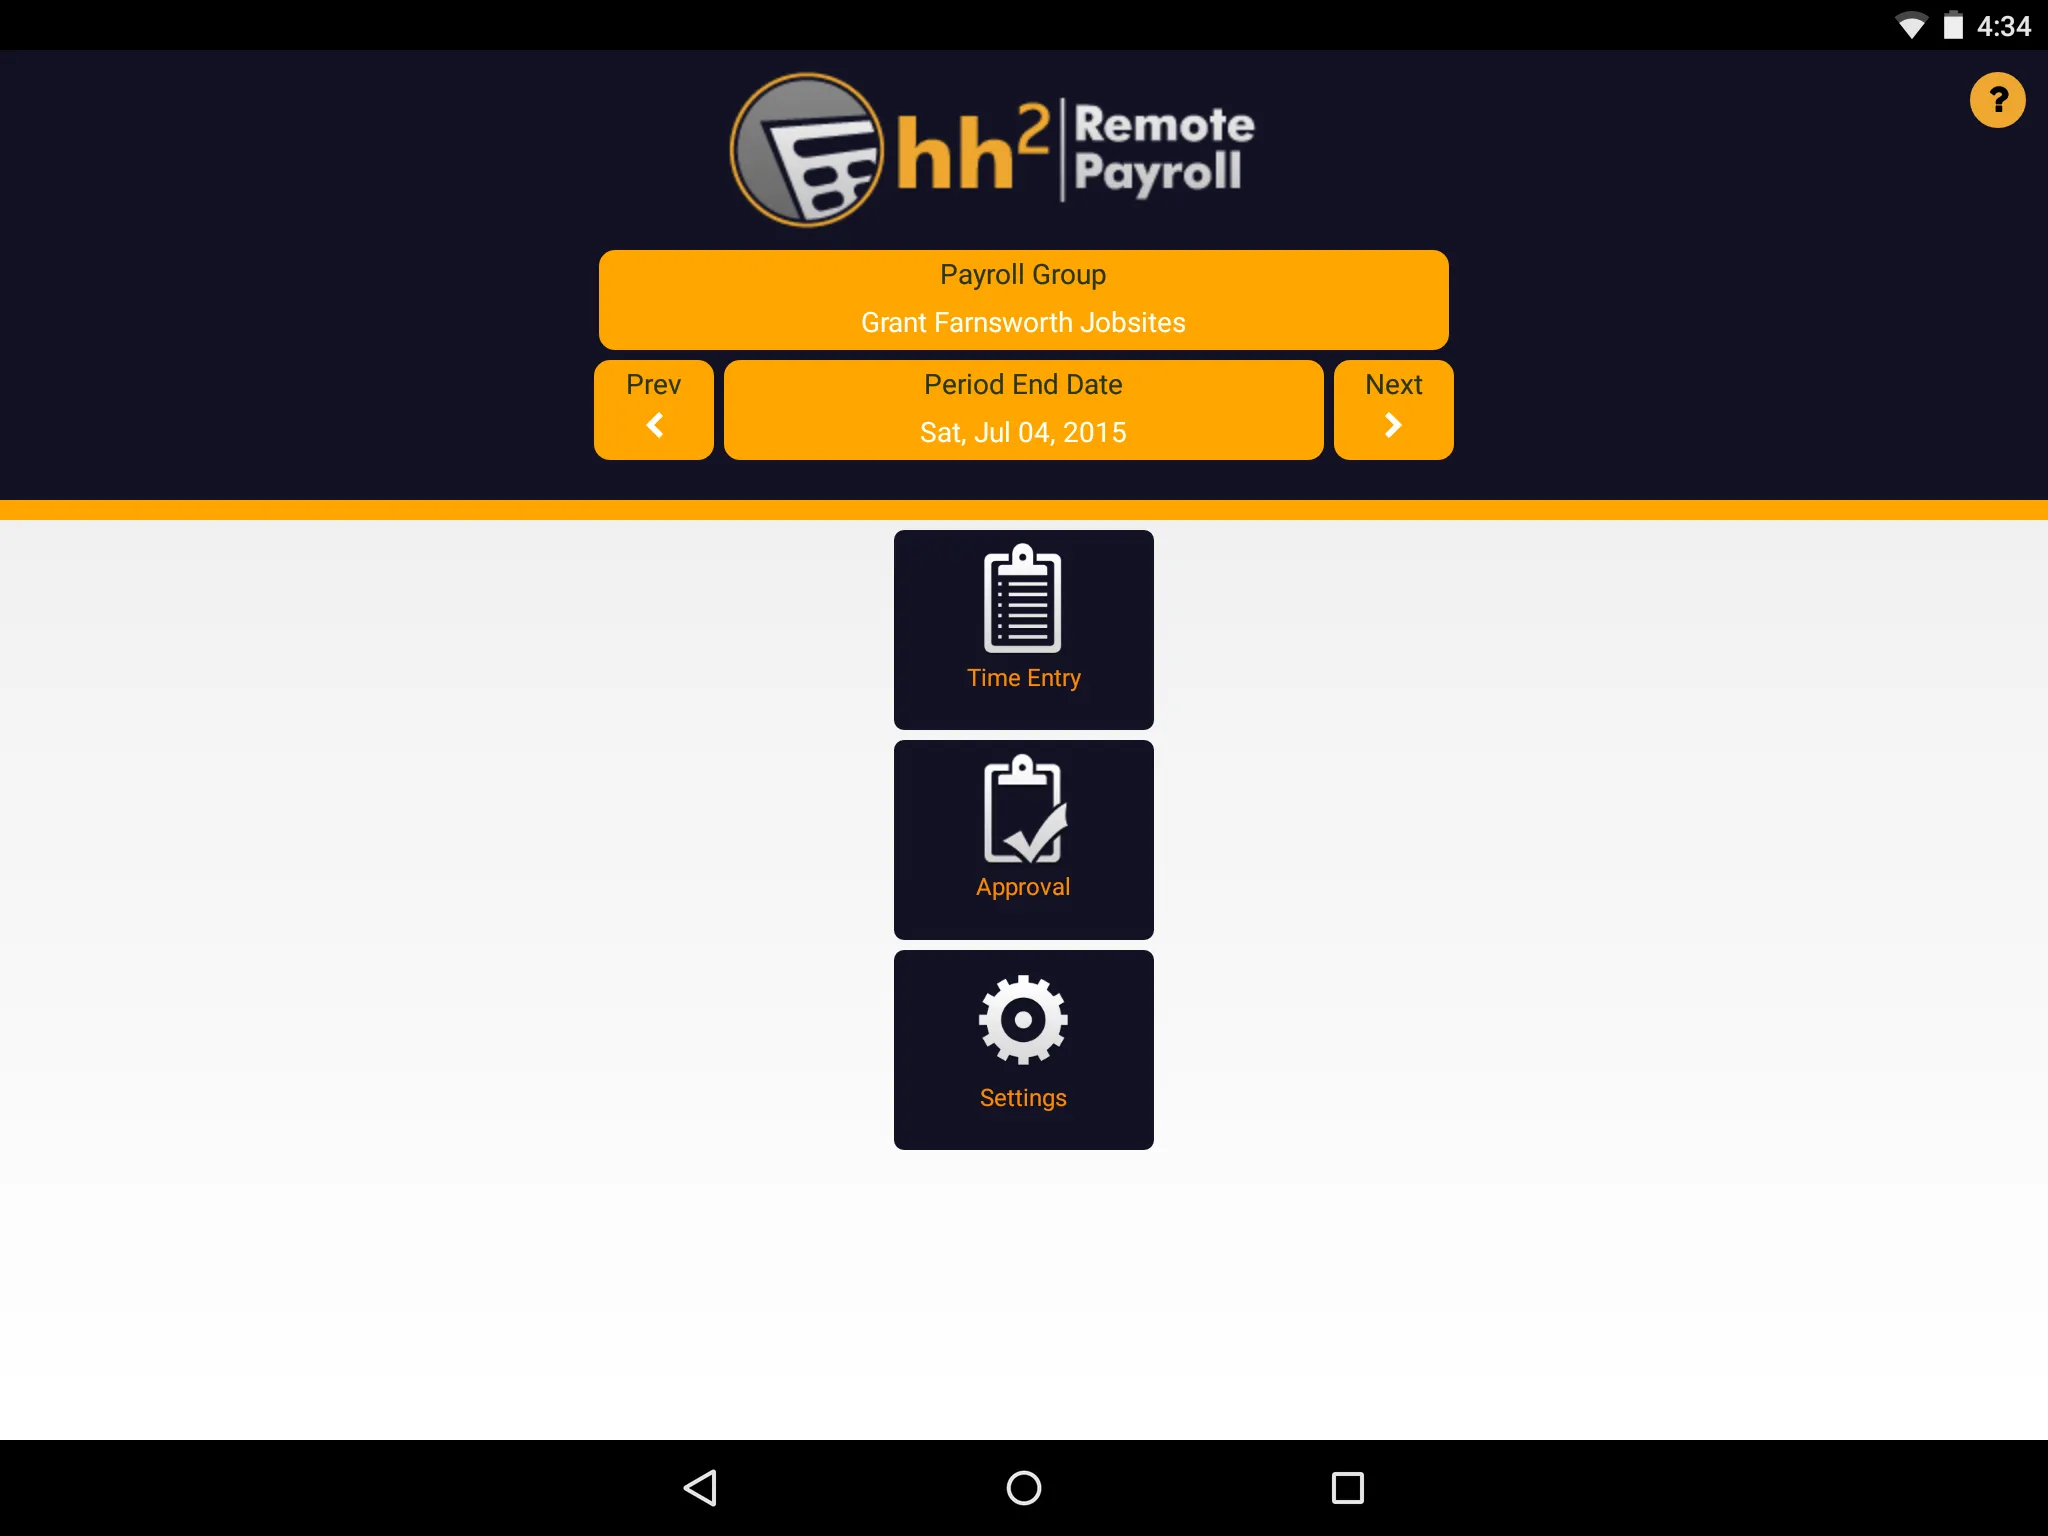This screenshot has width=2048, height=1536.
Task: Tap the device home button
Action: (x=1022, y=1486)
